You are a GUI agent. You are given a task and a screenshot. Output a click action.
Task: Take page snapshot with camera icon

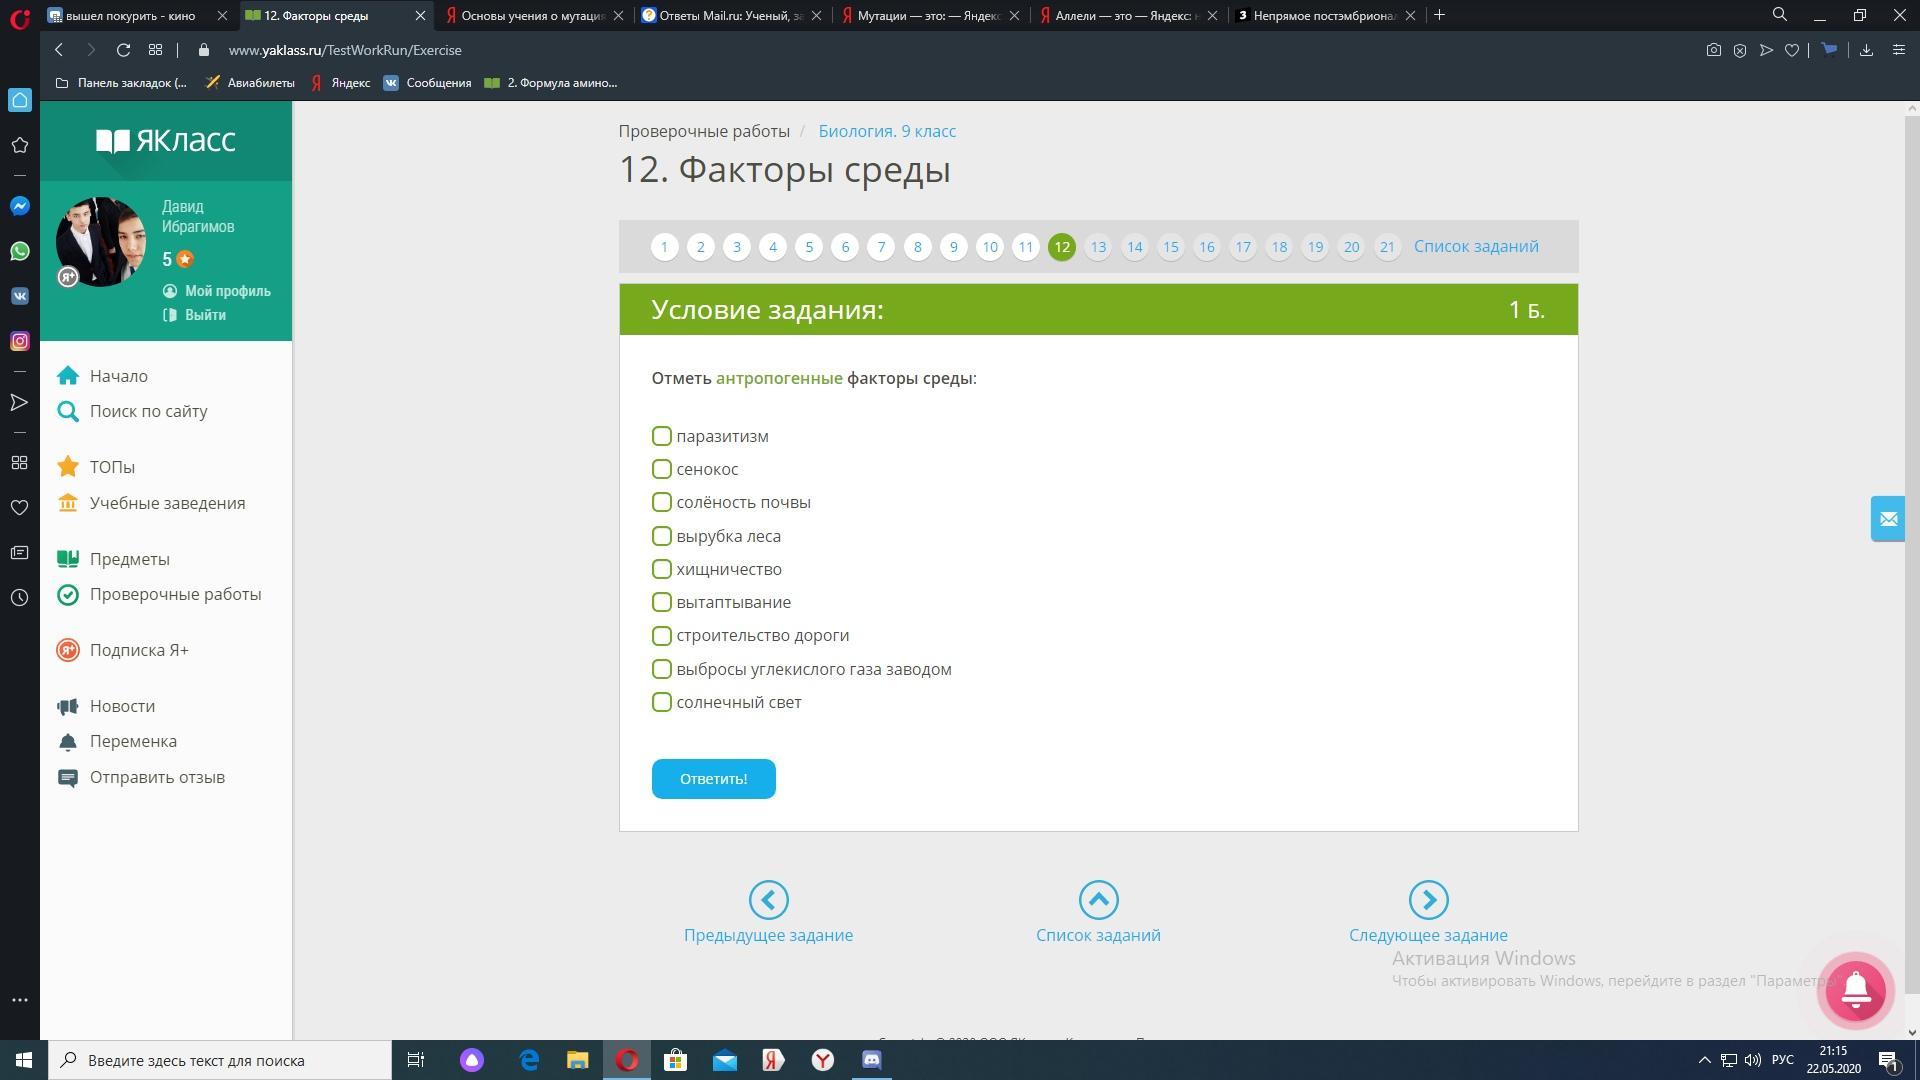[1713, 50]
